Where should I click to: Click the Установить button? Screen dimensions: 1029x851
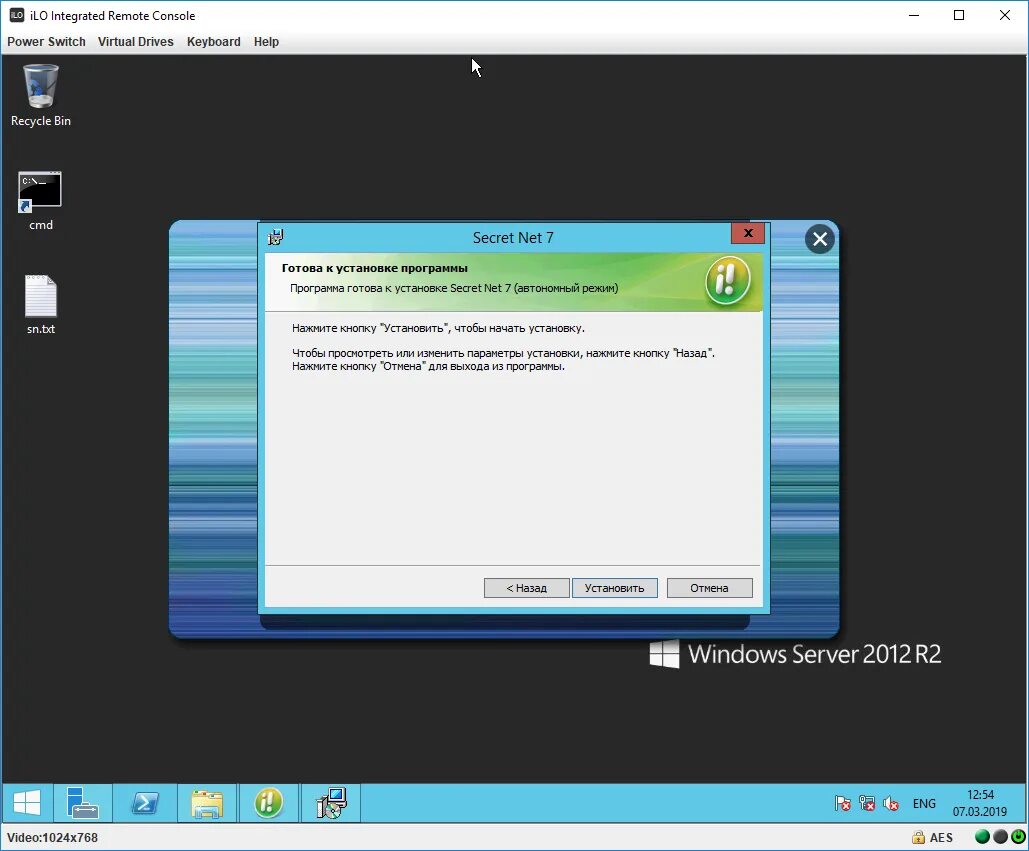pyautogui.click(x=614, y=588)
